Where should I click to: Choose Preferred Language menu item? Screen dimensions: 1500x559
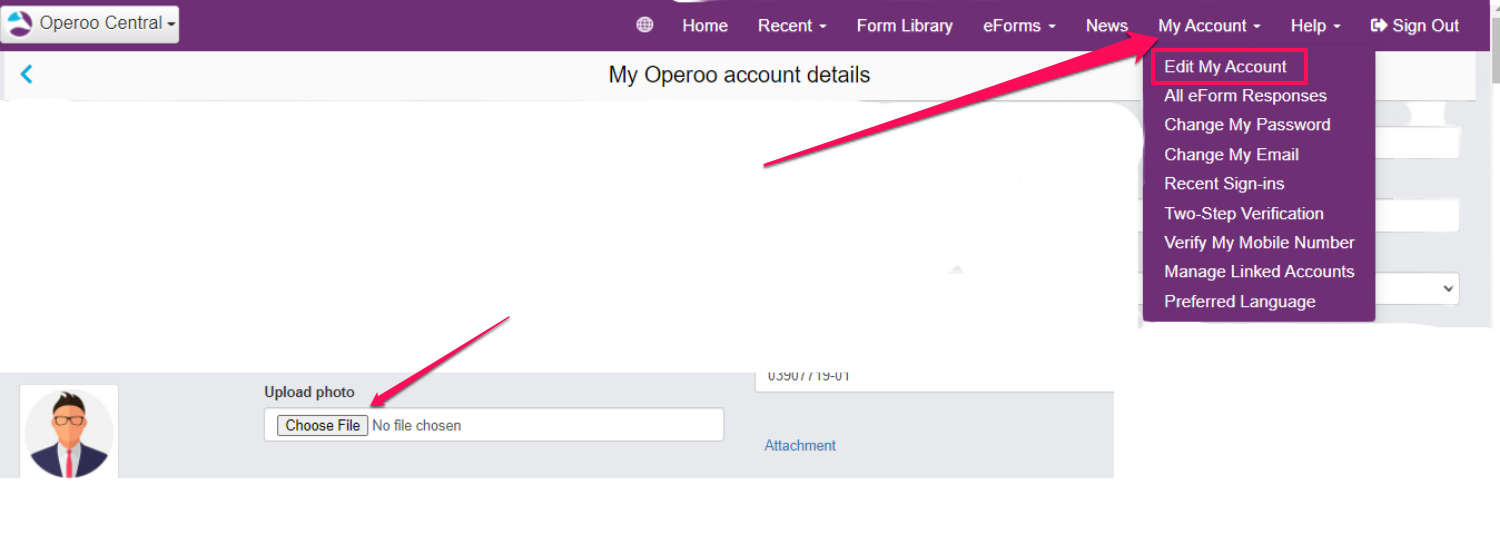point(1239,301)
